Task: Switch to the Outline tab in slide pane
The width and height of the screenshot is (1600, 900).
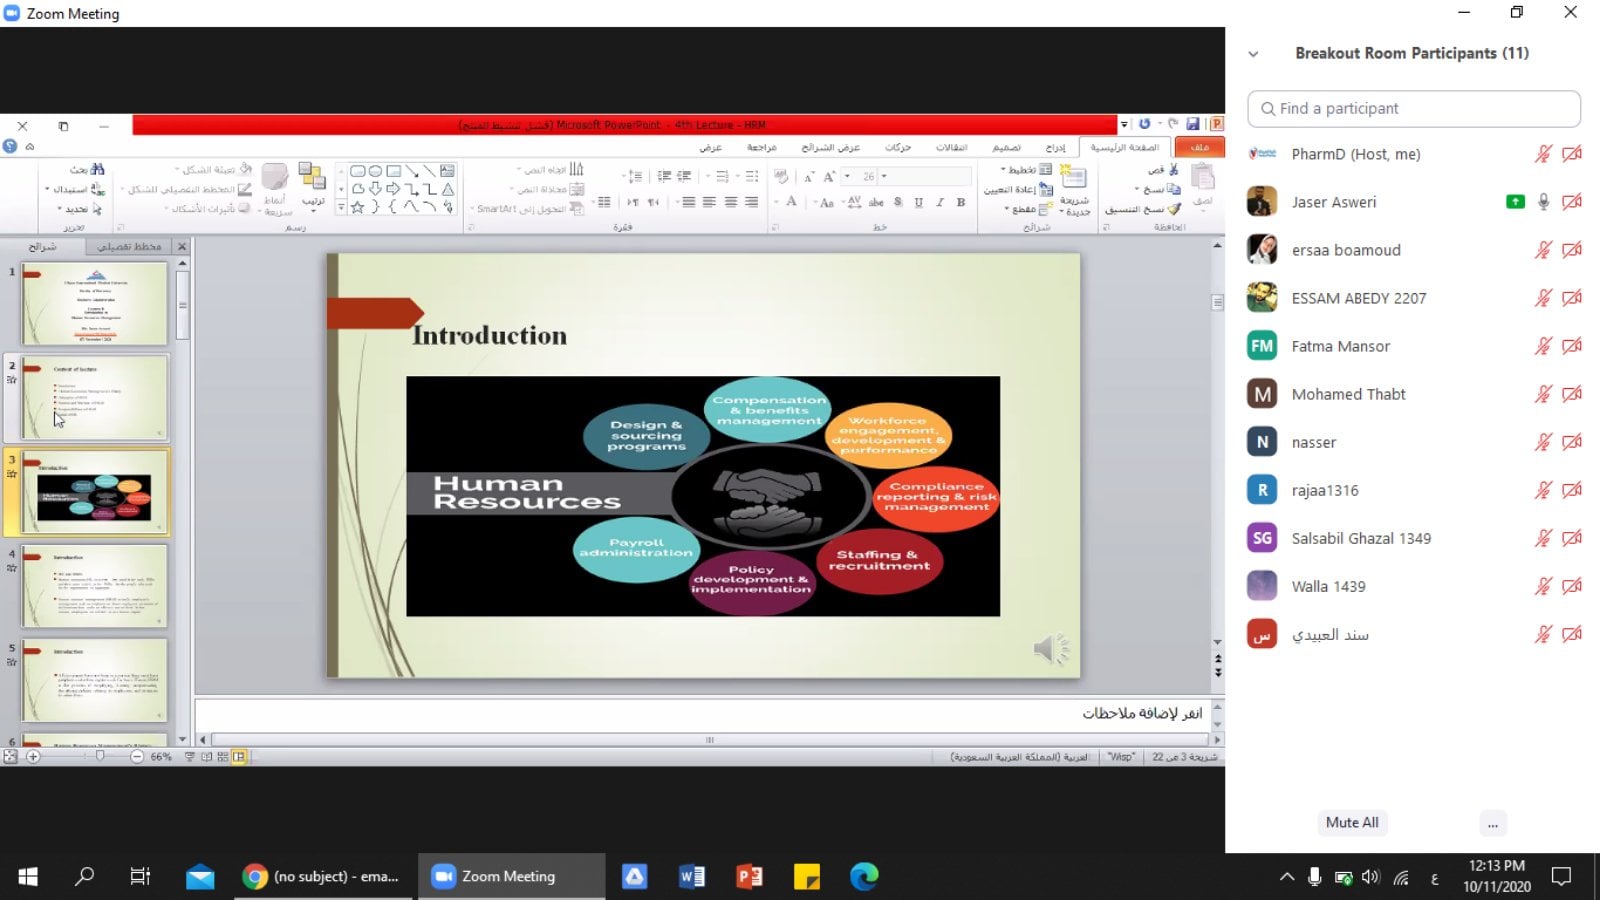Action: (x=129, y=246)
